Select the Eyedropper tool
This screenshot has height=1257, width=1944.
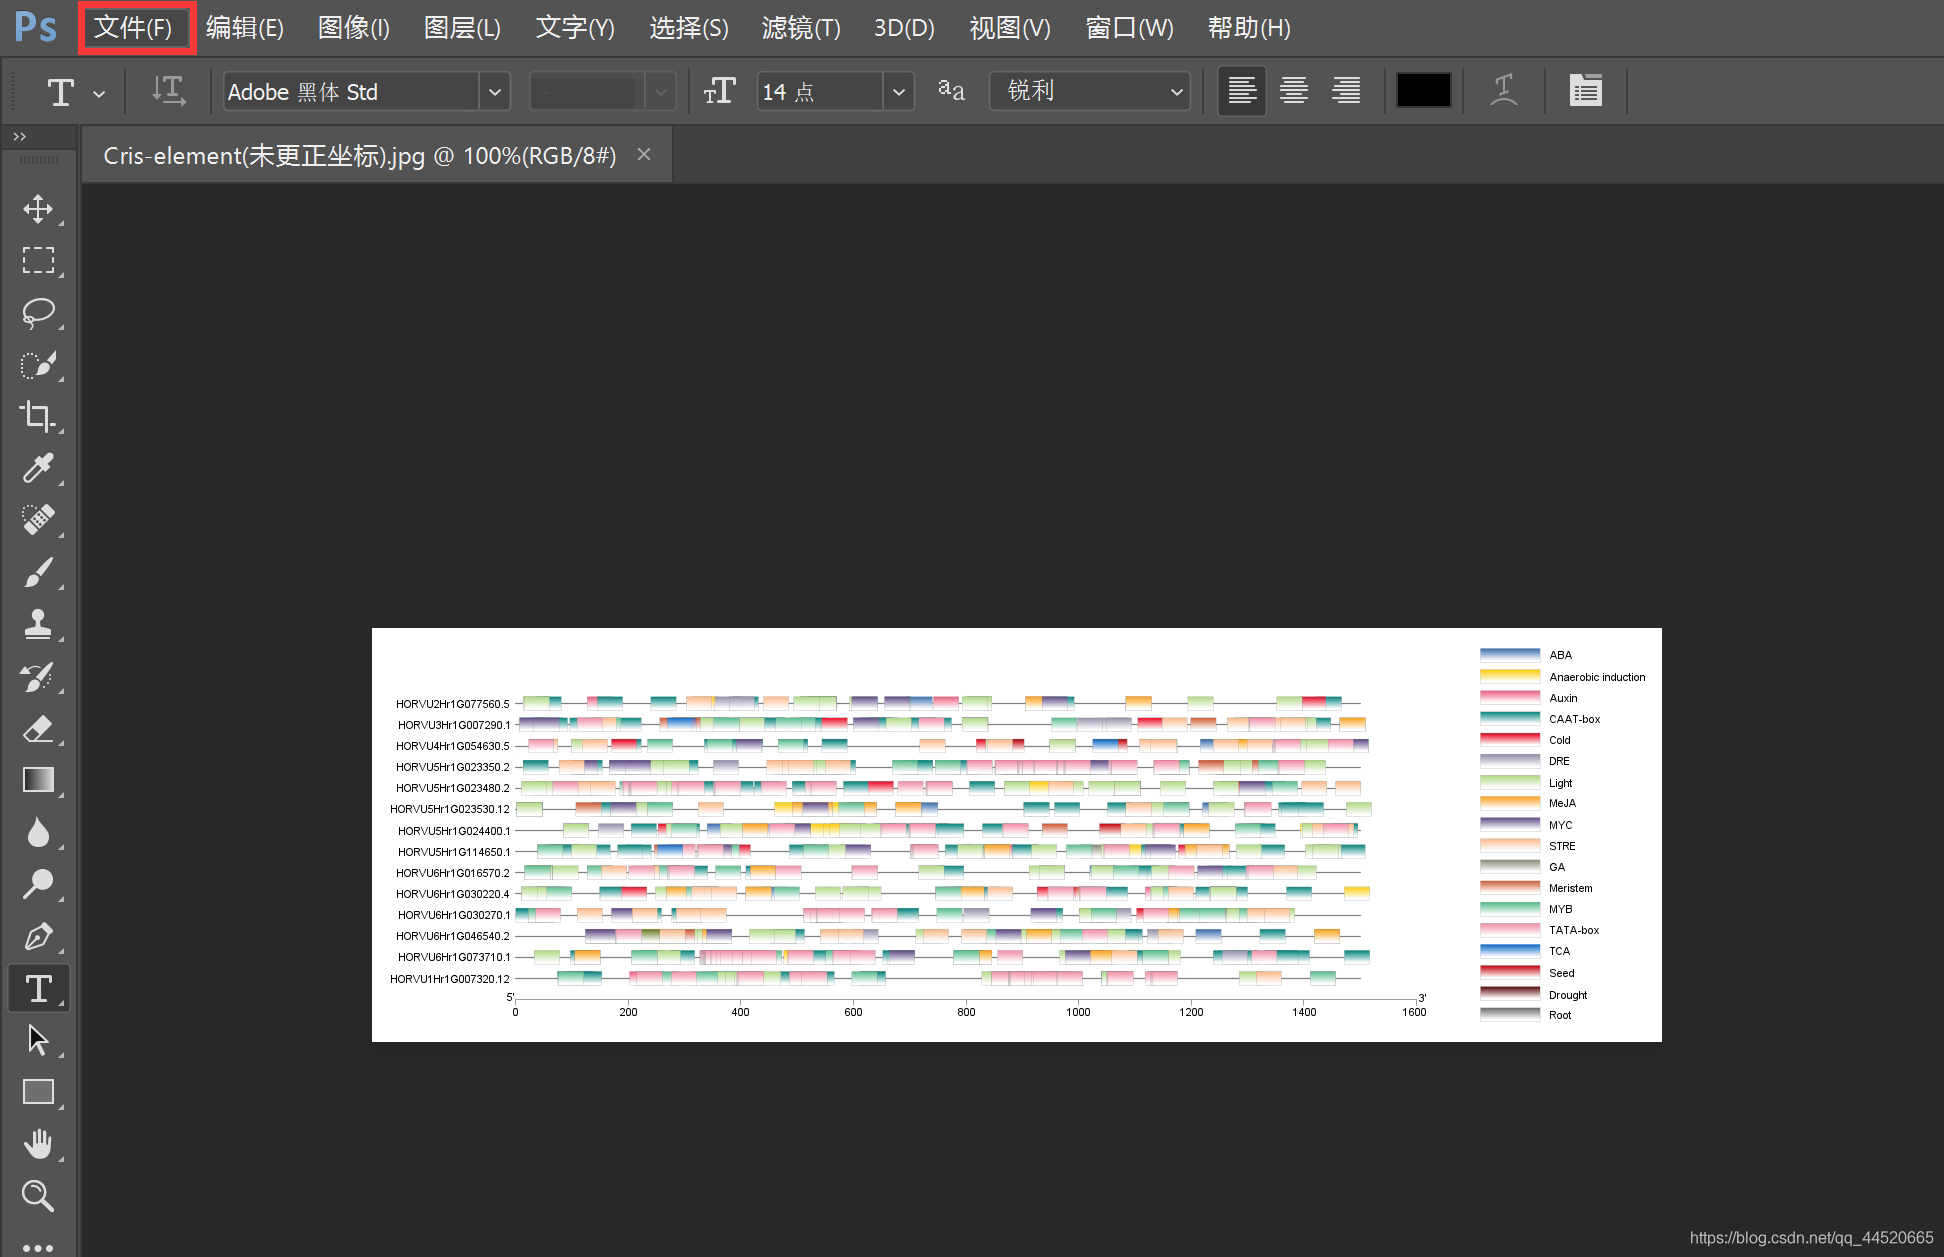coord(38,468)
